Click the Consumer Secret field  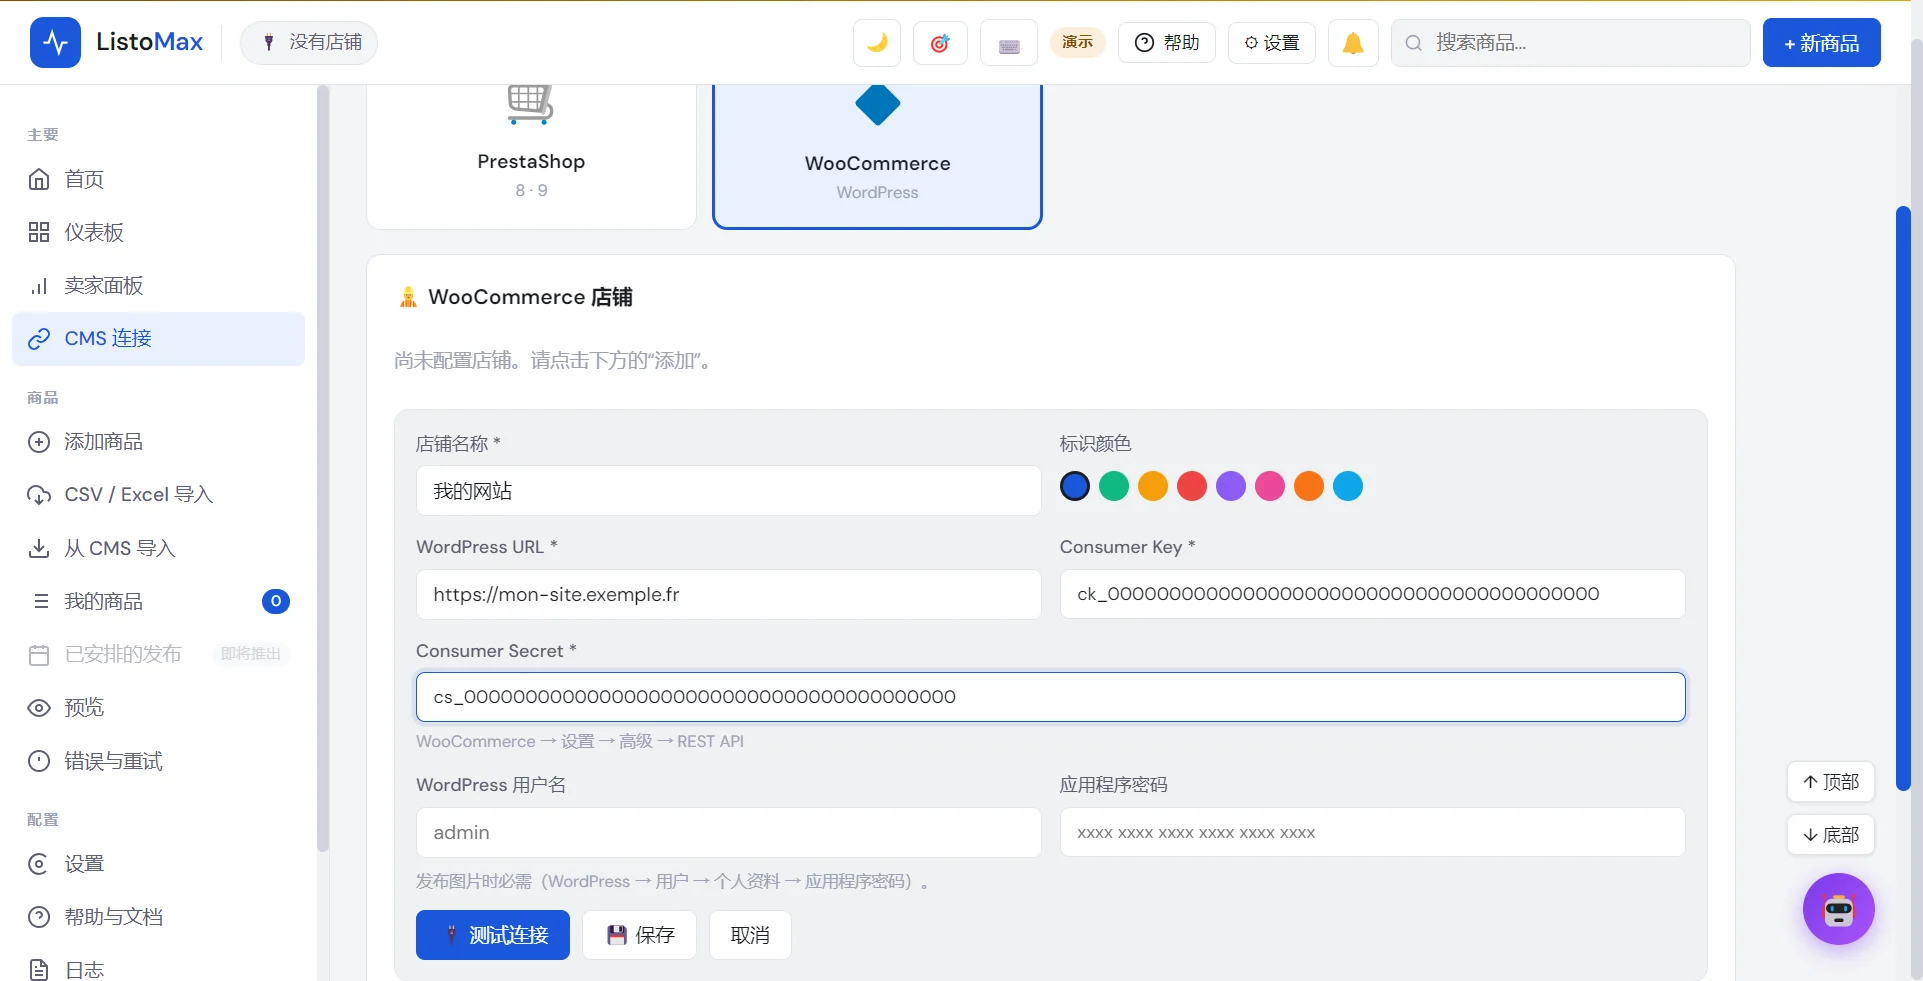click(x=1050, y=697)
